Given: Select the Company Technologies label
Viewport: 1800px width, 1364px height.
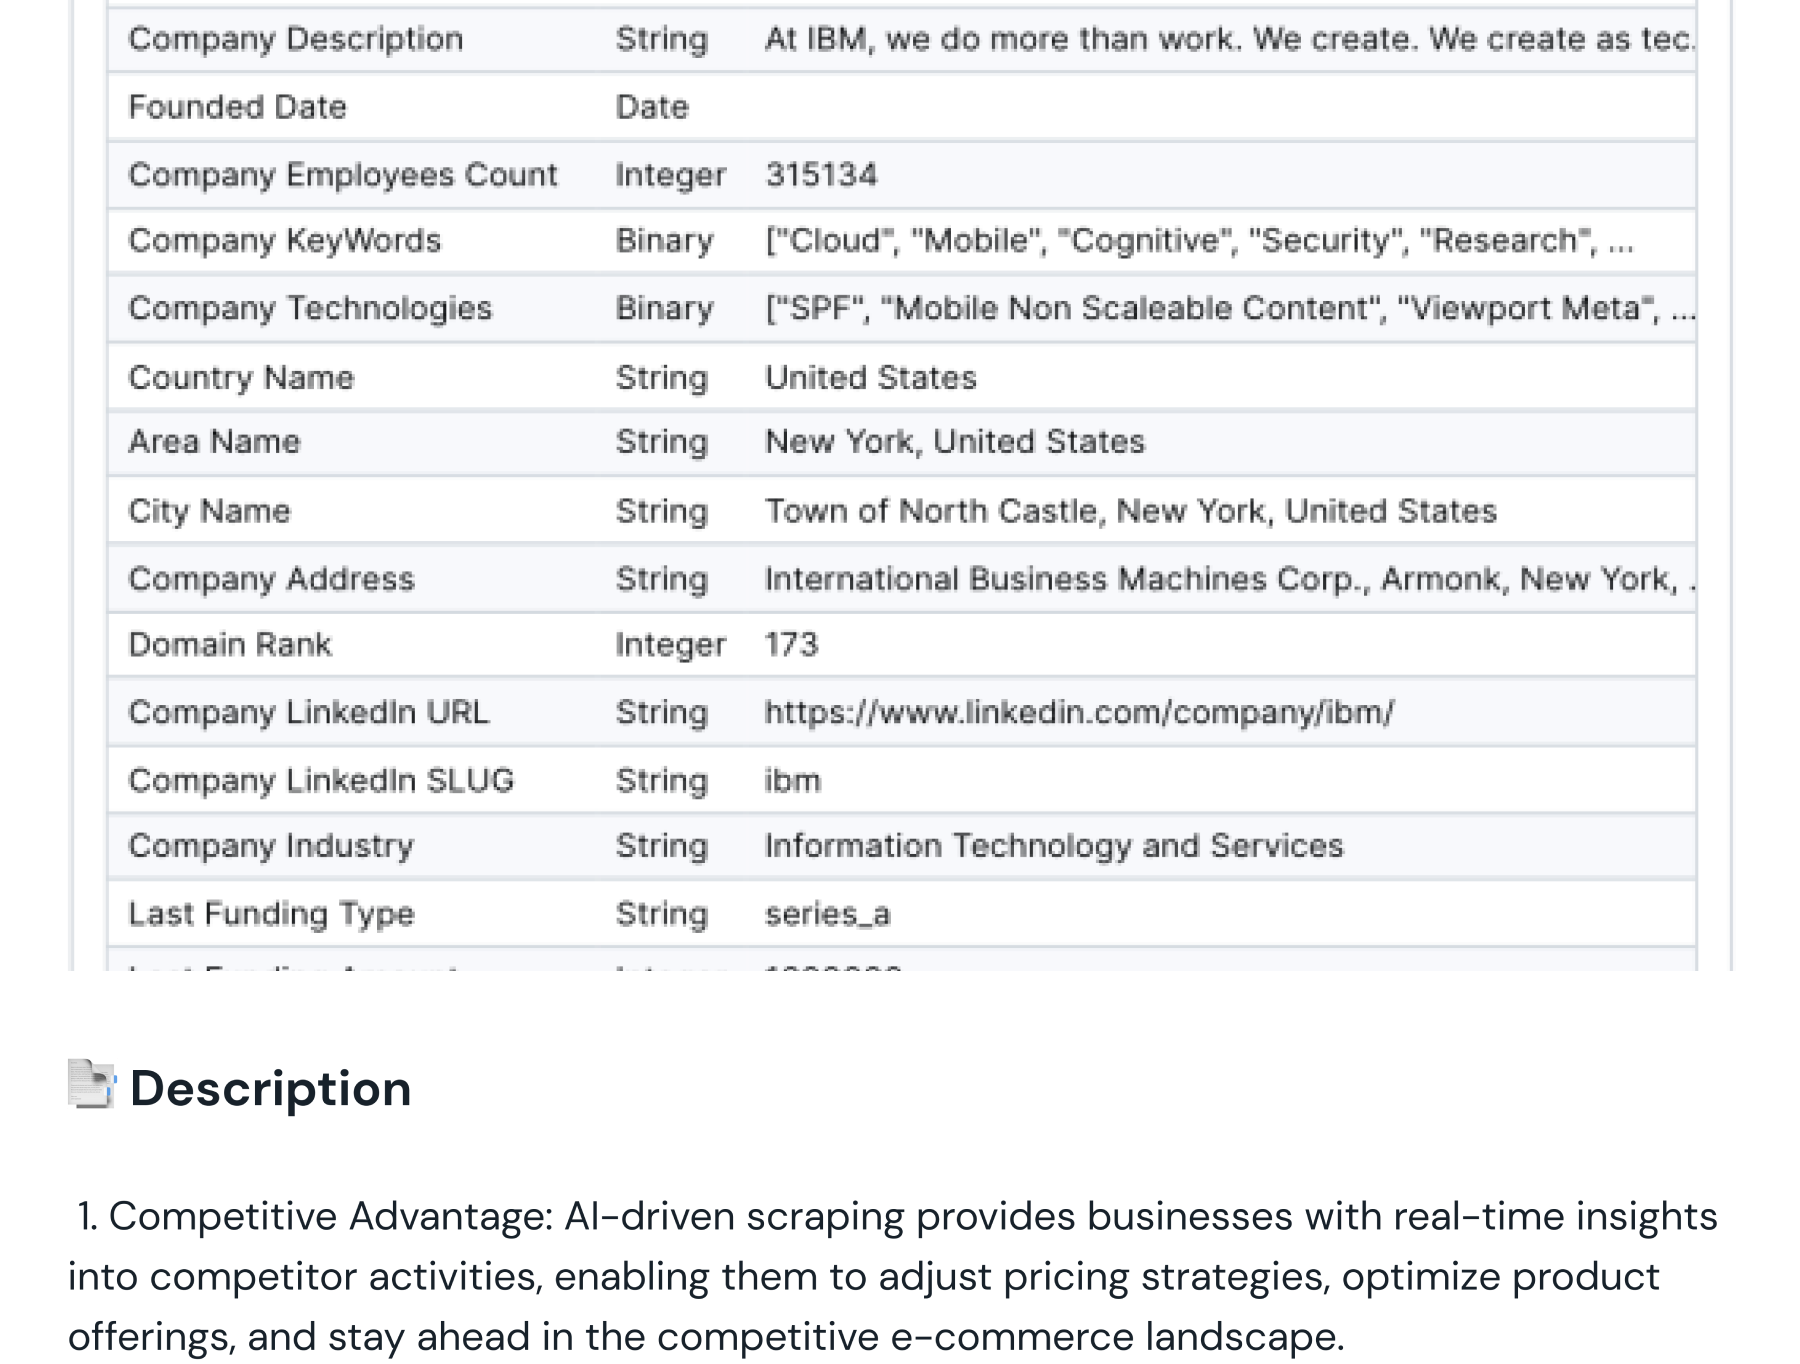Looking at the screenshot, I should point(310,309).
